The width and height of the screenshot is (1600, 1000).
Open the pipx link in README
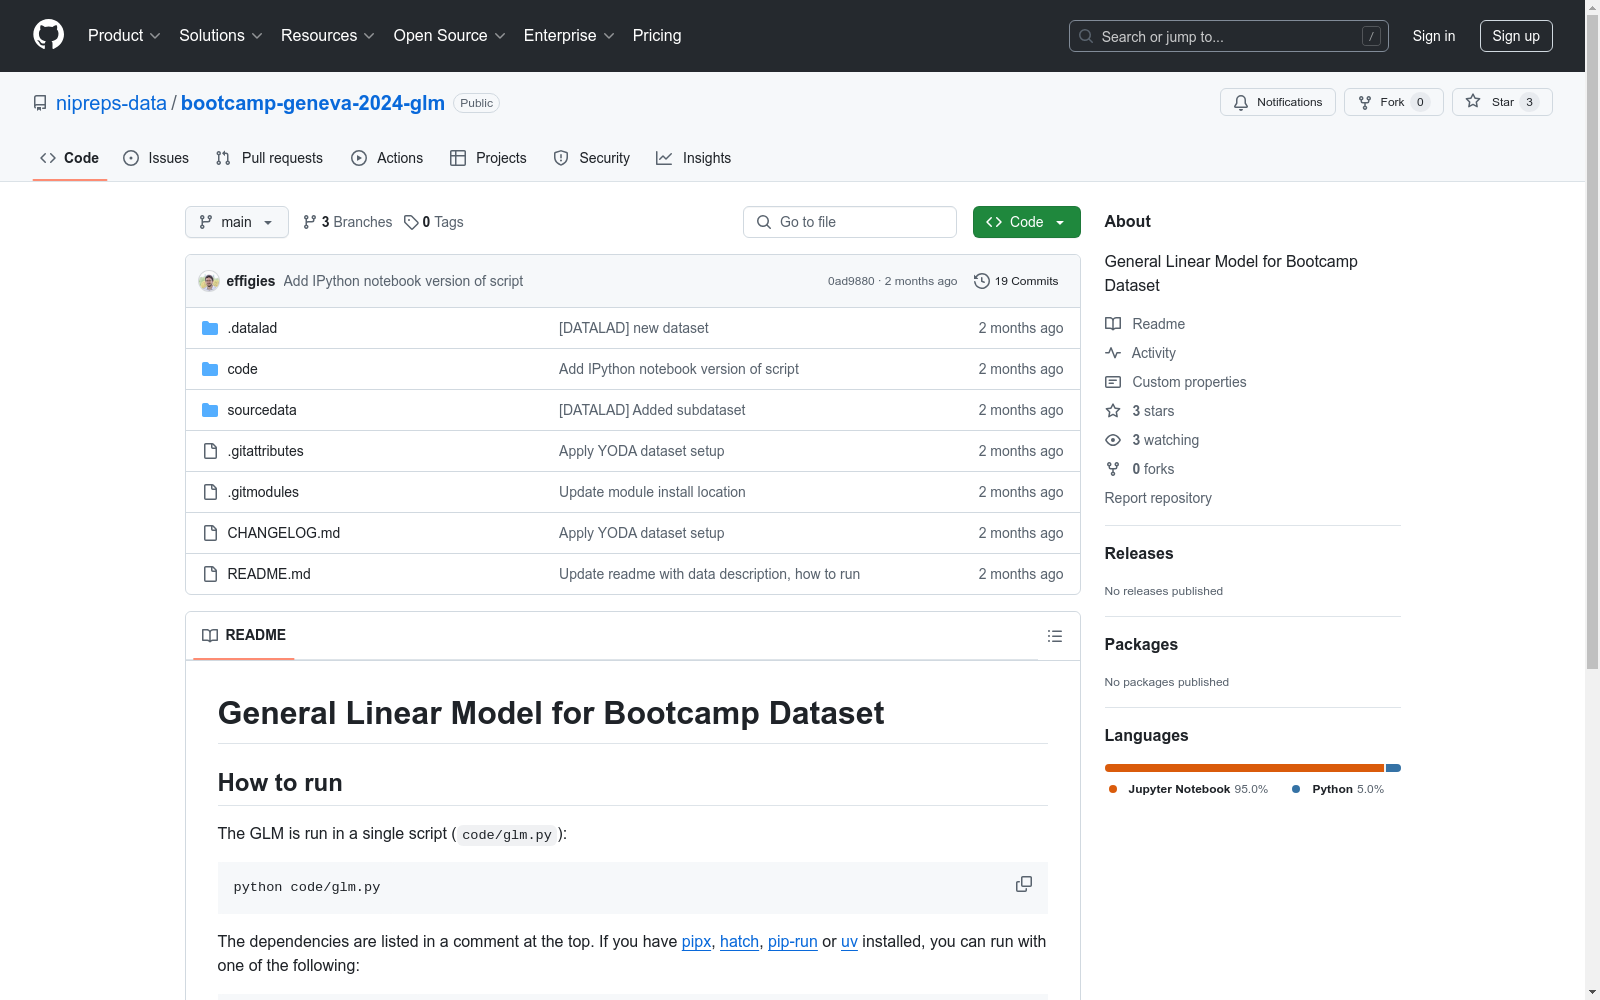click(x=696, y=942)
